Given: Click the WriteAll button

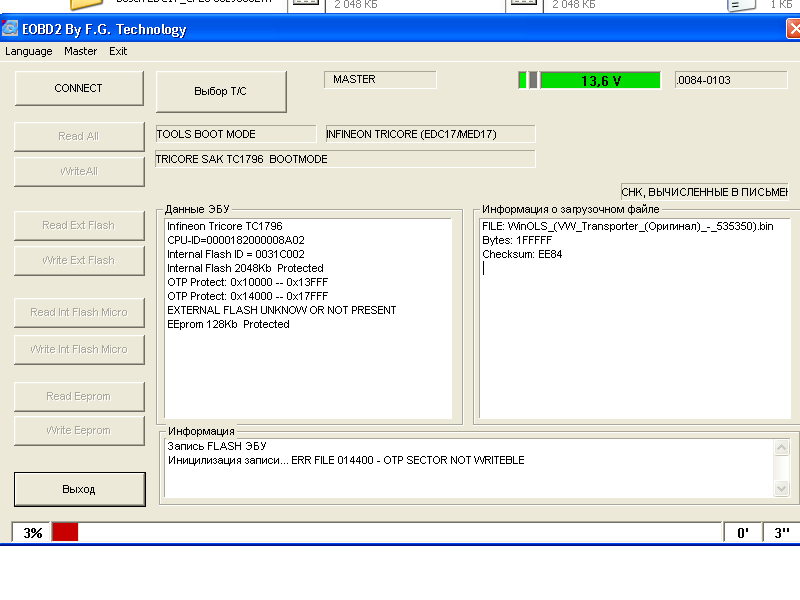Looking at the screenshot, I should click(x=78, y=171).
